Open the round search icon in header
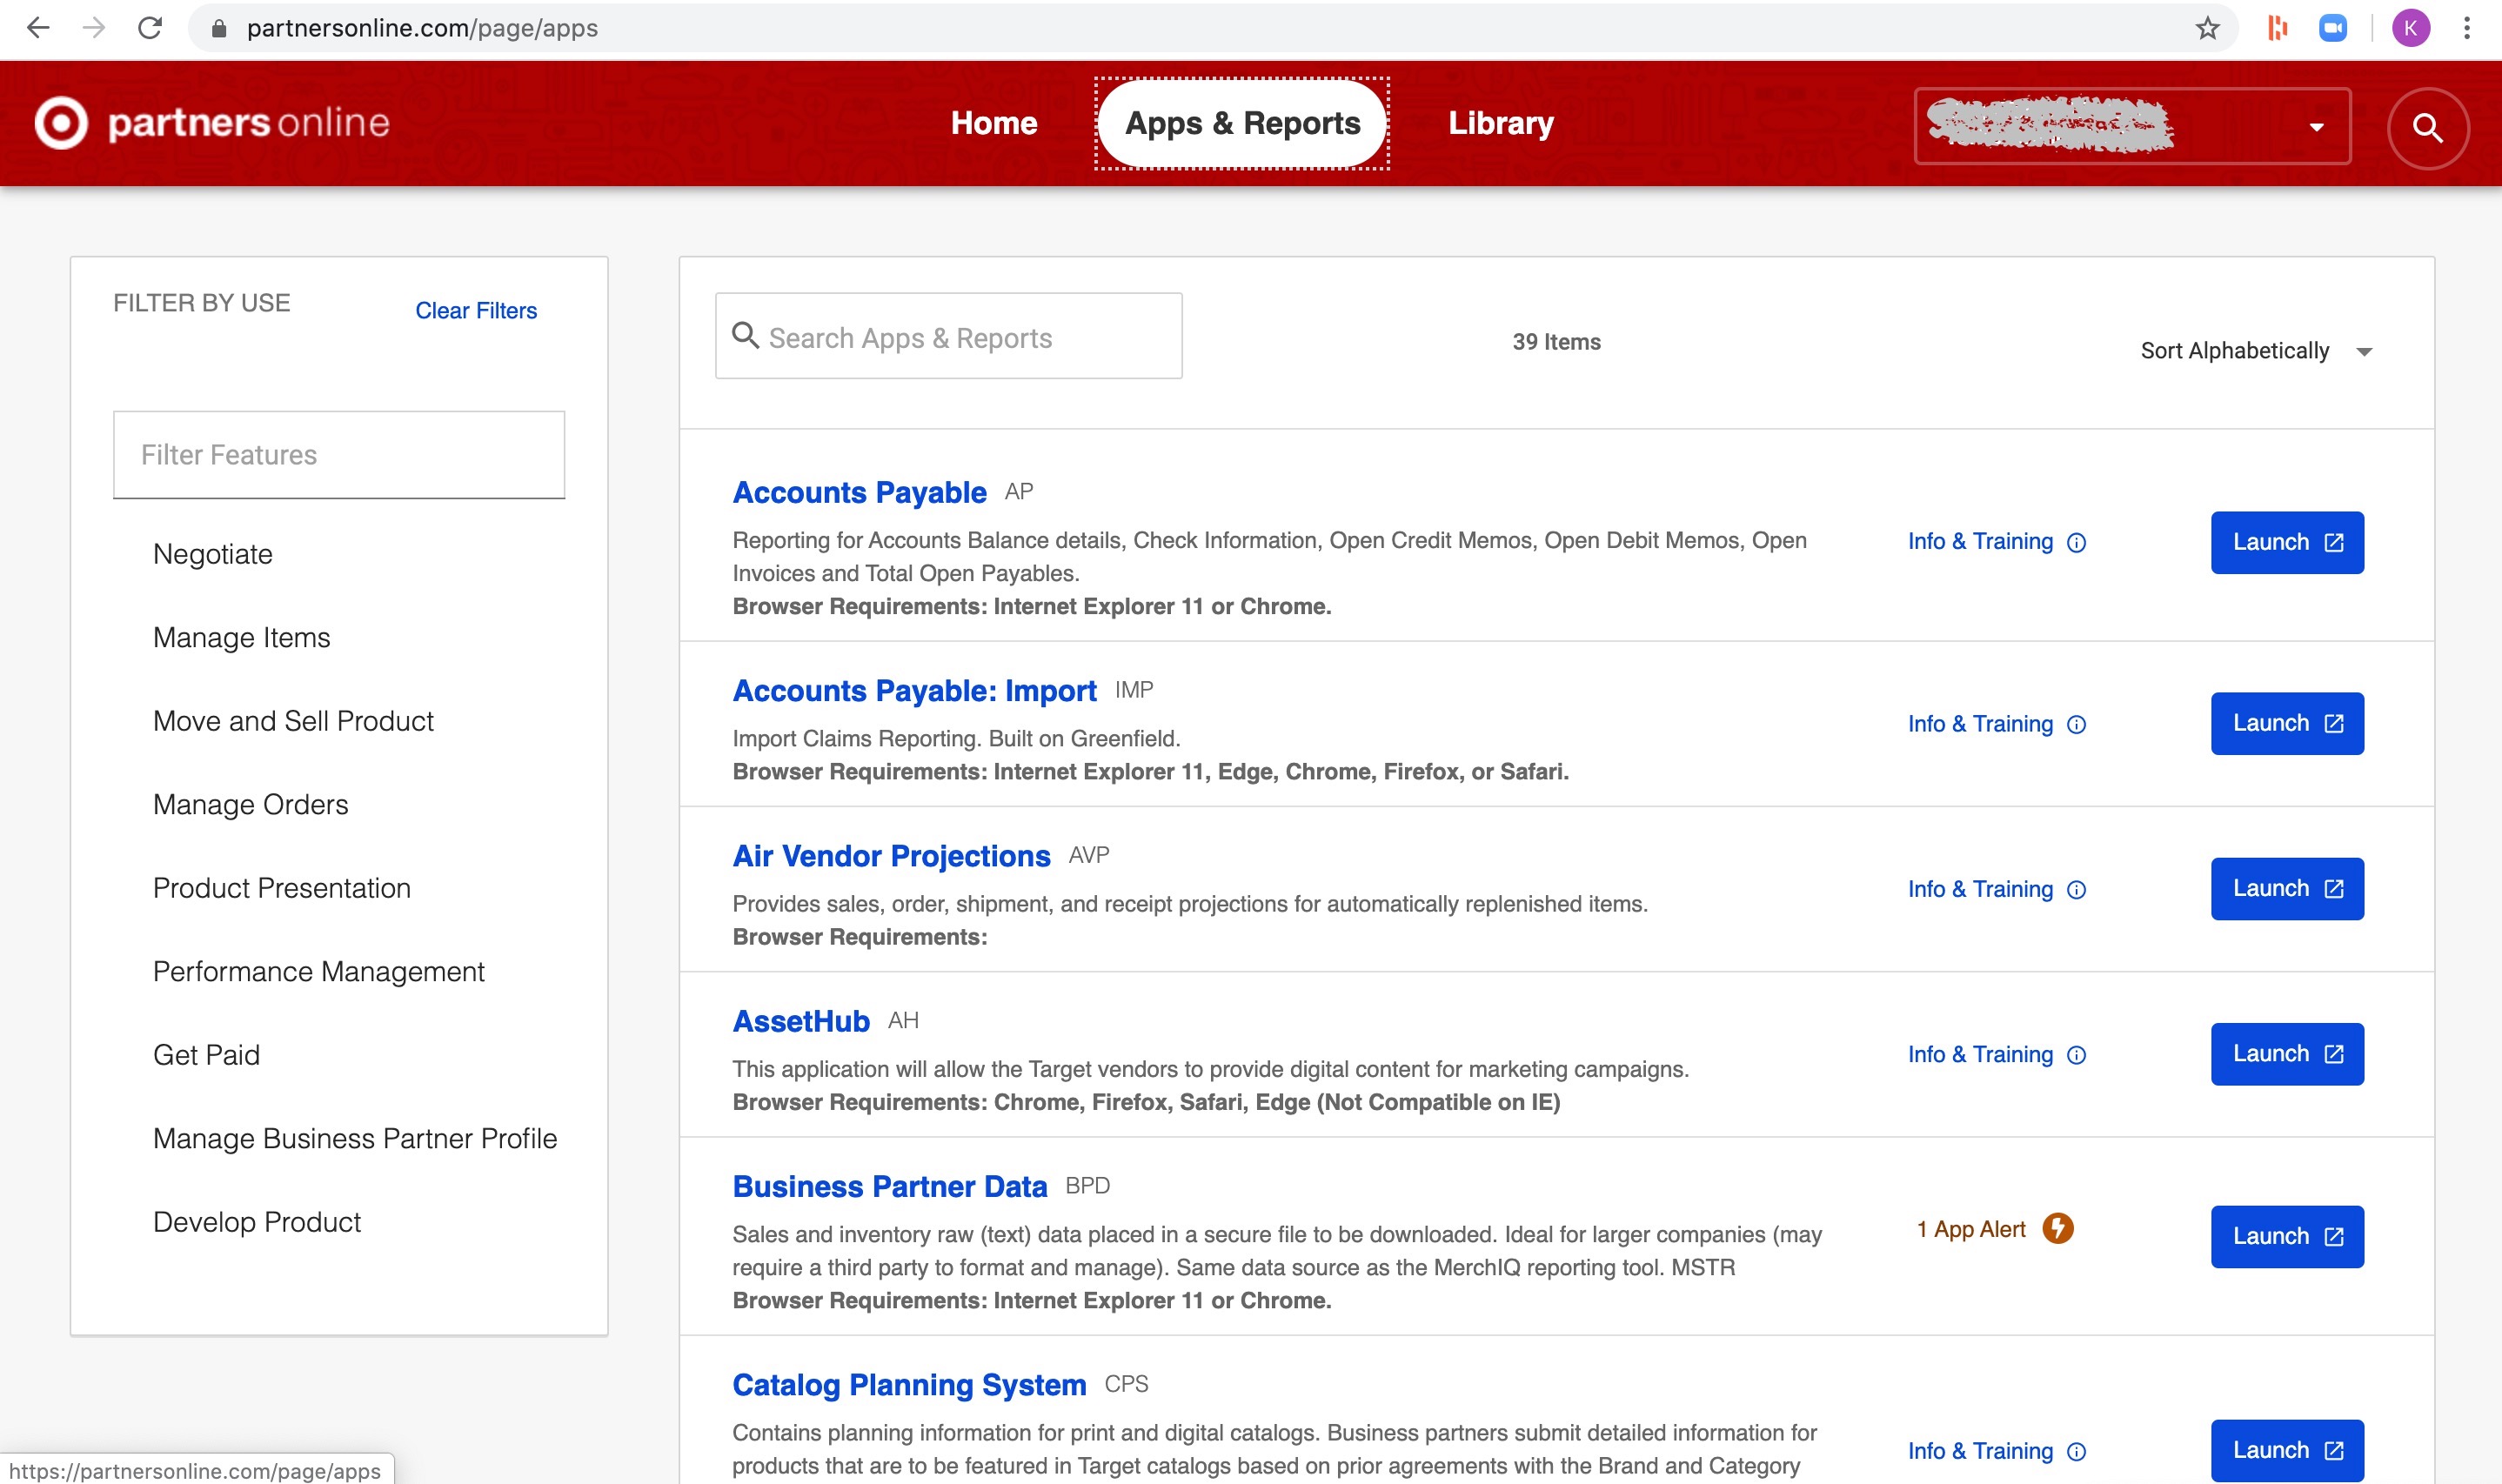This screenshot has height=1484, width=2502. point(2427,128)
